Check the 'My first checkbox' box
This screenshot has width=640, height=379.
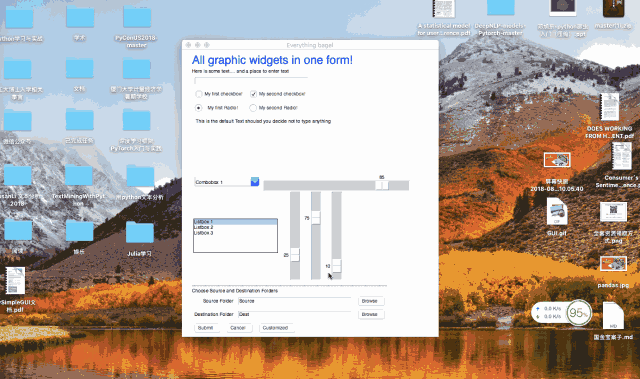click(199, 94)
